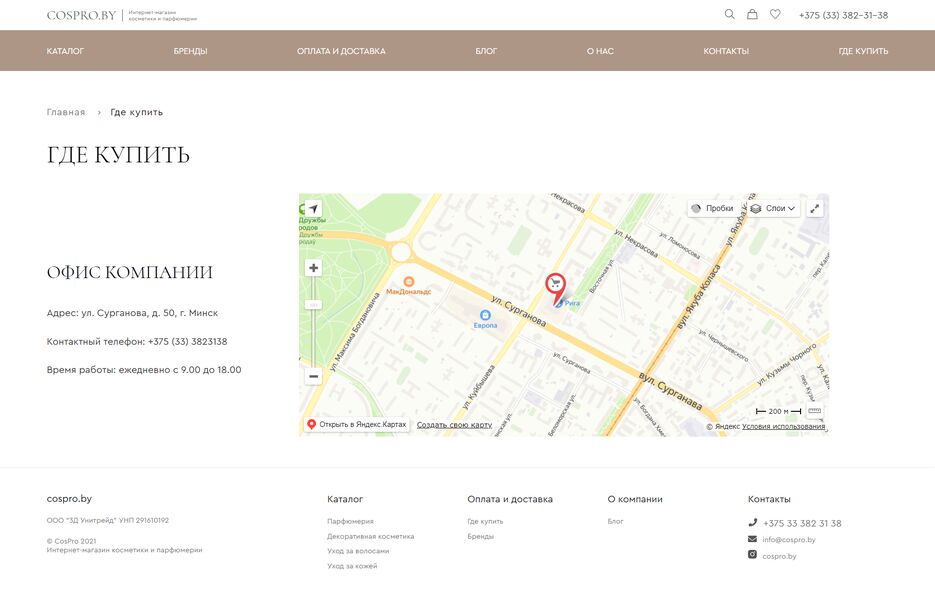This screenshot has height=599, width=935.
Task: Open the shopping bag cart icon
Action: (x=752, y=15)
